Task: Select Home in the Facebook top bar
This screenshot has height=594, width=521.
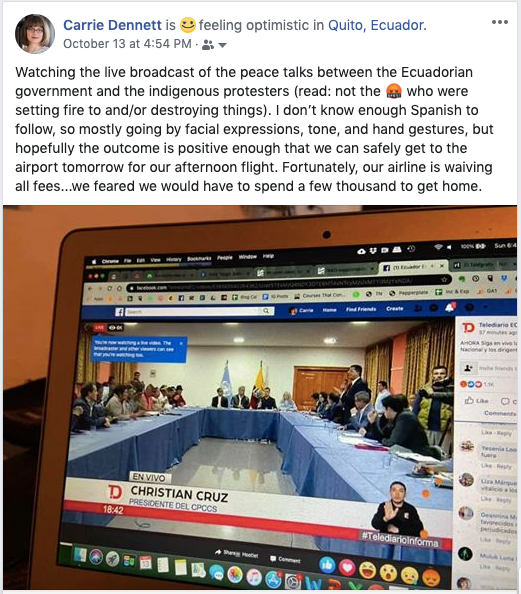Action: pyautogui.click(x=329, y=310)
